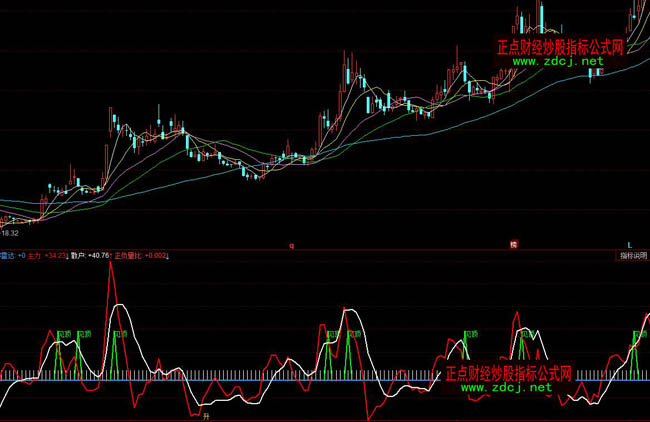
Task: Click the 升 signal marker in the indicator panel
Action: click(206, 414)
